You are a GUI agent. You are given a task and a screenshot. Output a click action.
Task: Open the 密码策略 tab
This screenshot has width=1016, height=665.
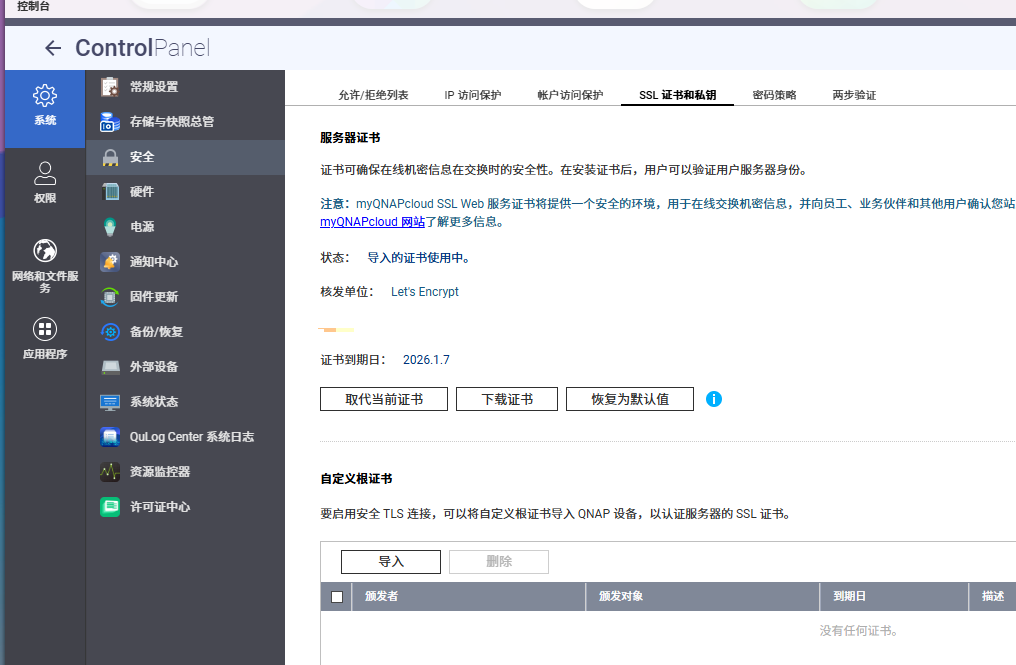pos(774,95)
